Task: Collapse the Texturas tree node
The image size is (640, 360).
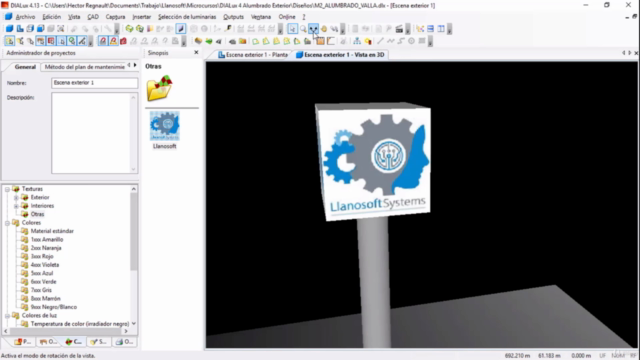Action: click(7, 189)
